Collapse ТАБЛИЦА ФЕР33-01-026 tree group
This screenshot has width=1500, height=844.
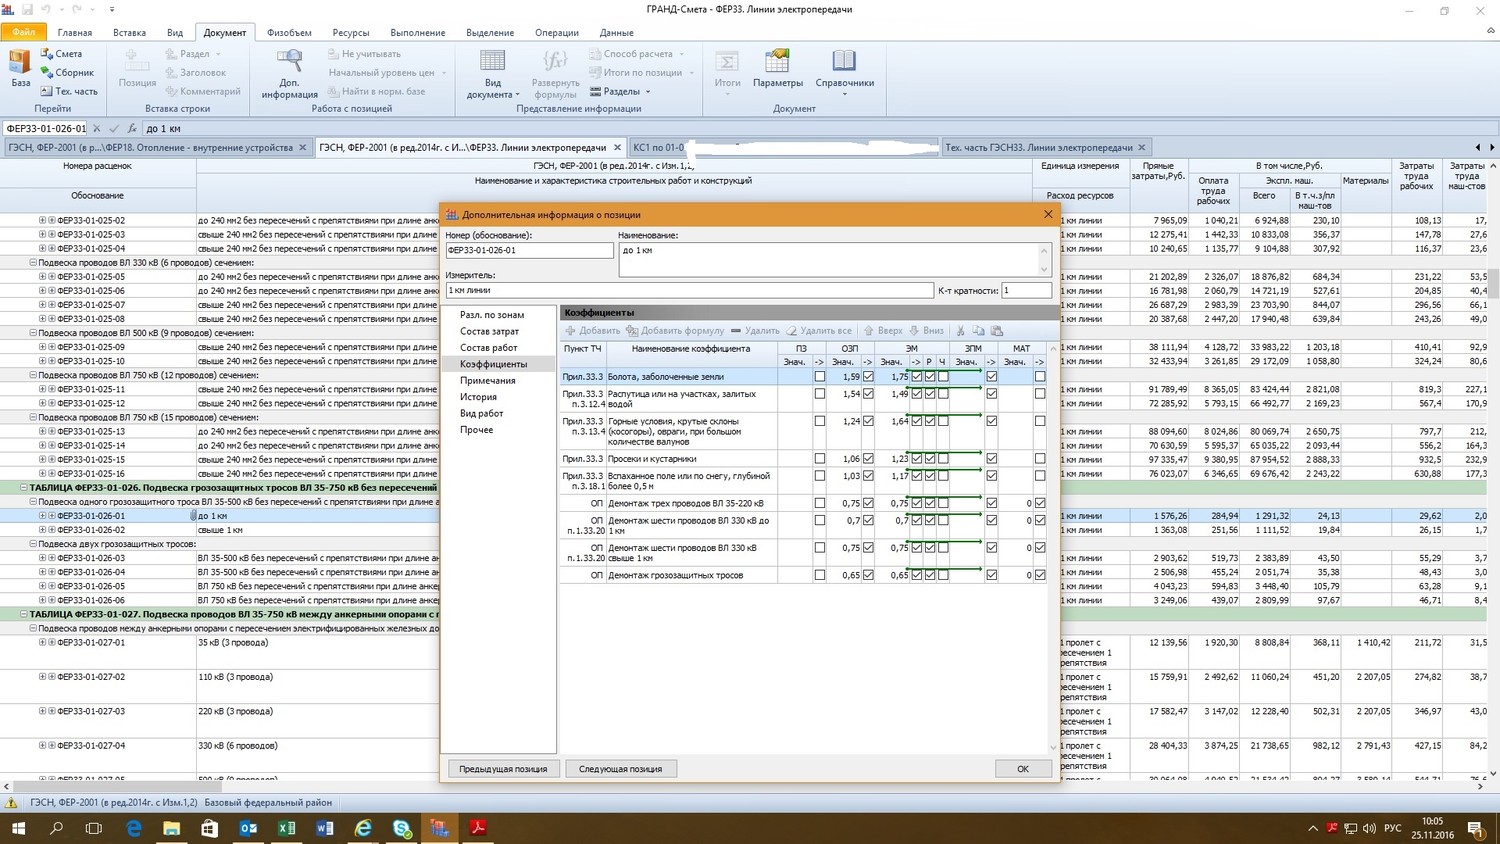pyautogui.click(x=24, y=488)
